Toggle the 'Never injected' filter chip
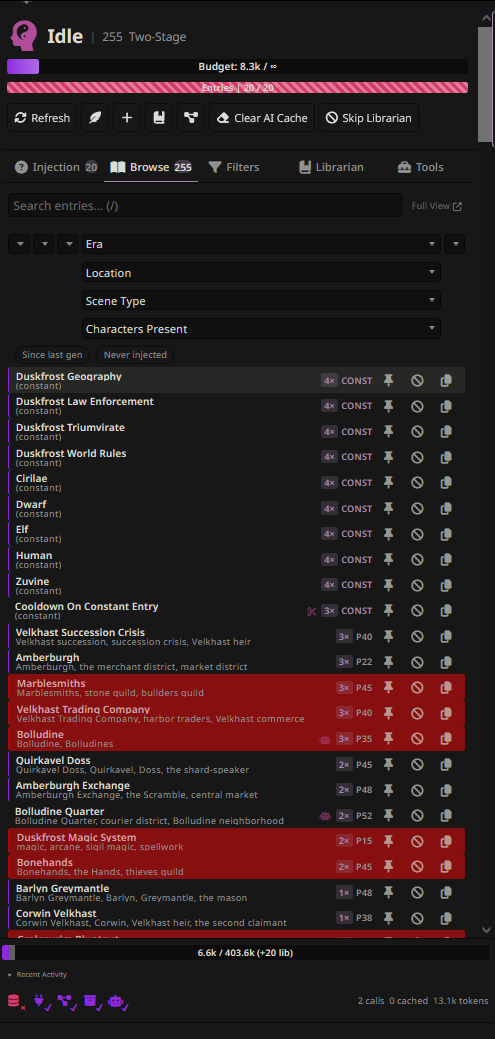This screenshot has width=495, height=1039. pyautogui.click(x=135, y=355)
